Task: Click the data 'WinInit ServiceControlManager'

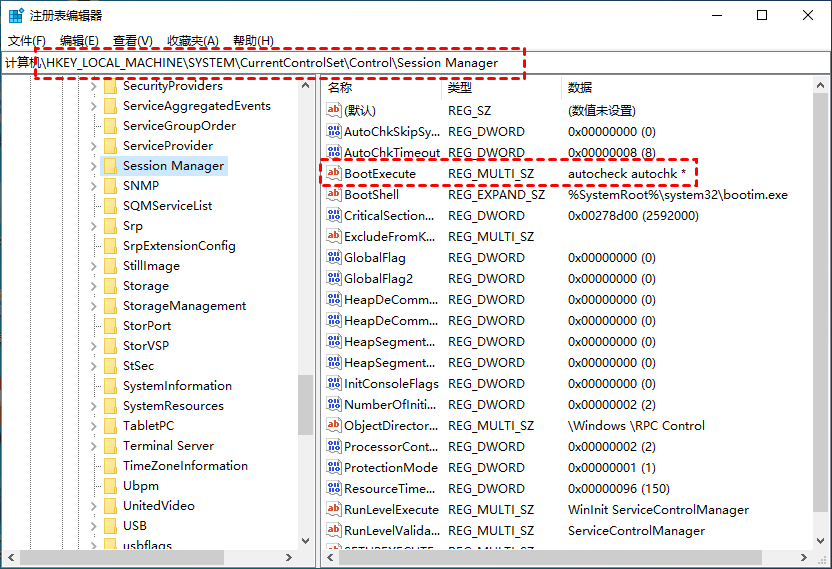Action: (x=658, y=510)
